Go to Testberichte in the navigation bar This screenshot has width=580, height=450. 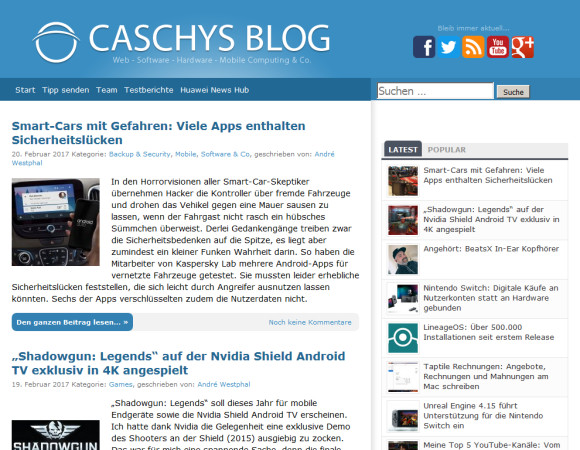coord(149,90)
